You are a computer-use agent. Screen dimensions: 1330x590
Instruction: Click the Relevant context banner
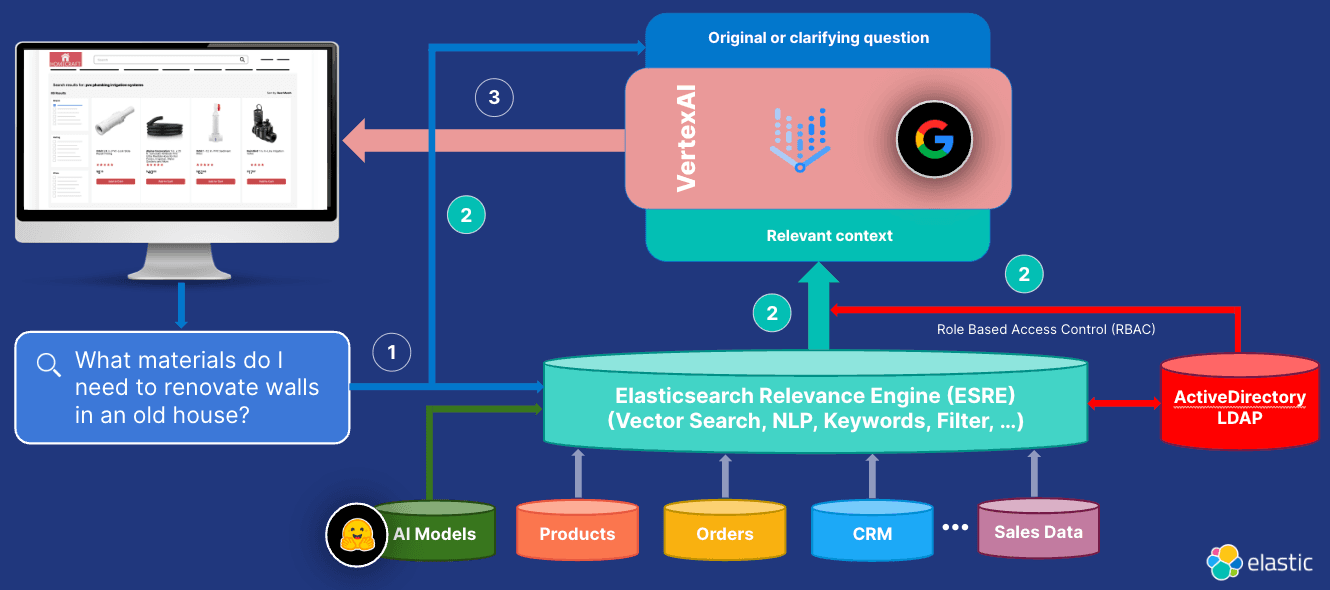tap(829, 235)
